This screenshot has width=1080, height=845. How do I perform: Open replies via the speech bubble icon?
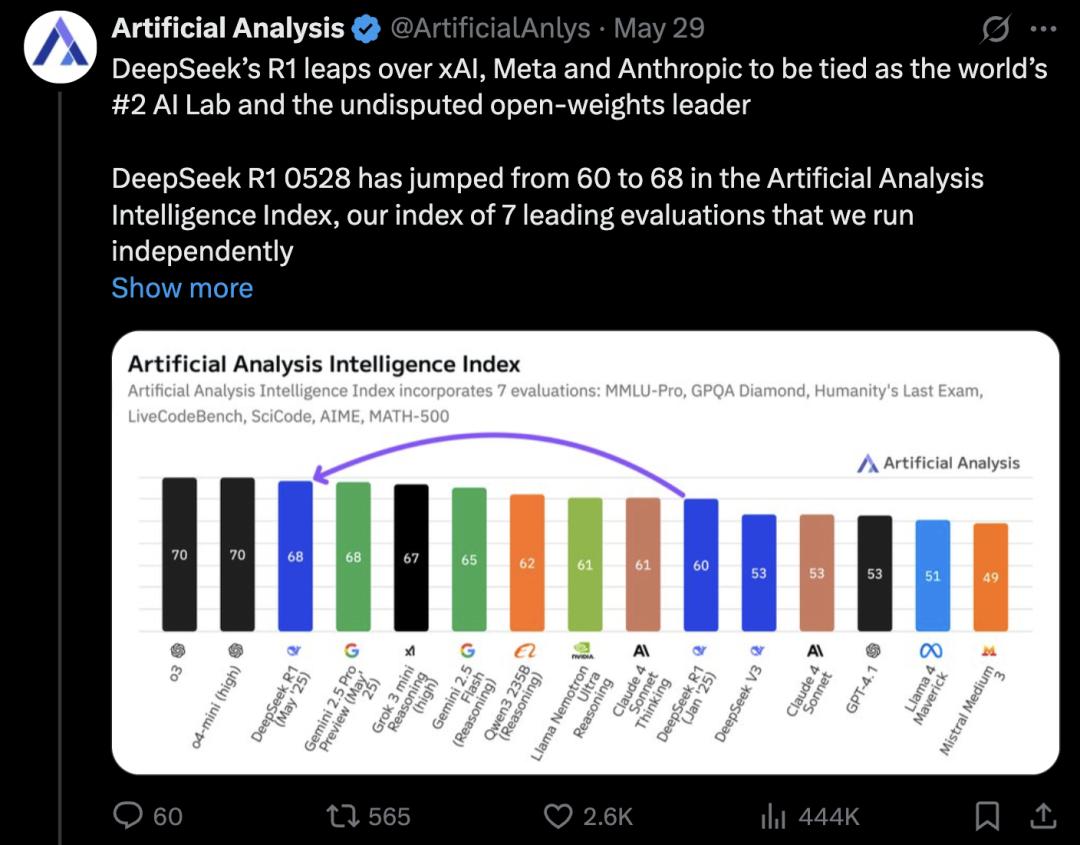coord(130,817)
